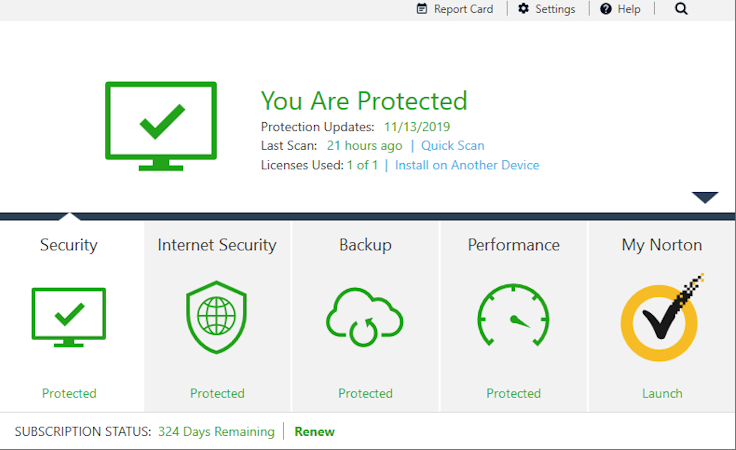Image resolution: width=736 pixels, height=450 pixels.
Task: Click the Settings gear icon
Action: [x=523, y=8]
